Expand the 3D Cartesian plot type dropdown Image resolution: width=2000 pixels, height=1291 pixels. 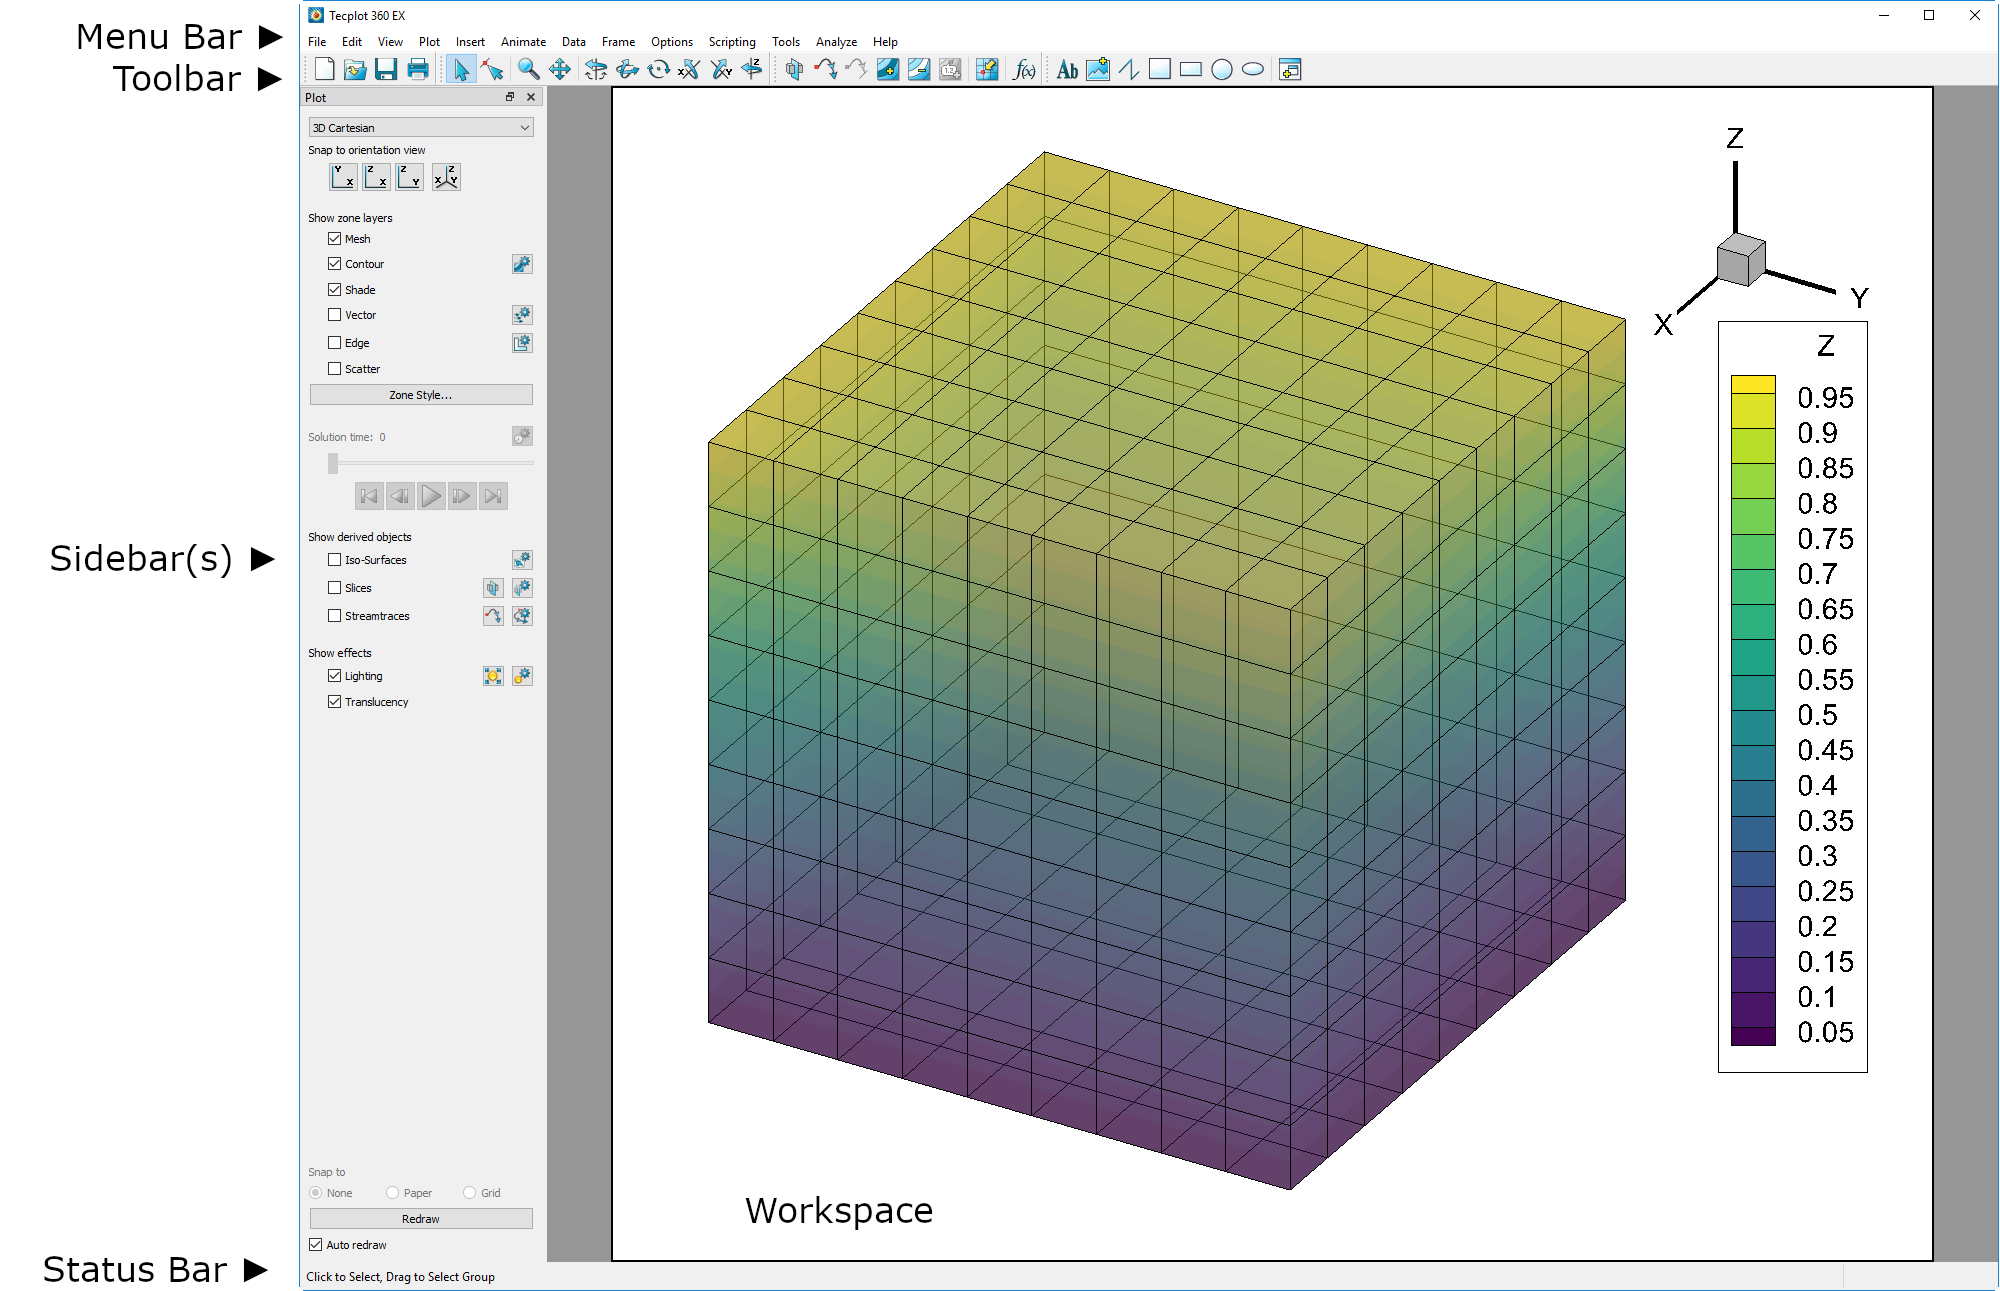421,127
